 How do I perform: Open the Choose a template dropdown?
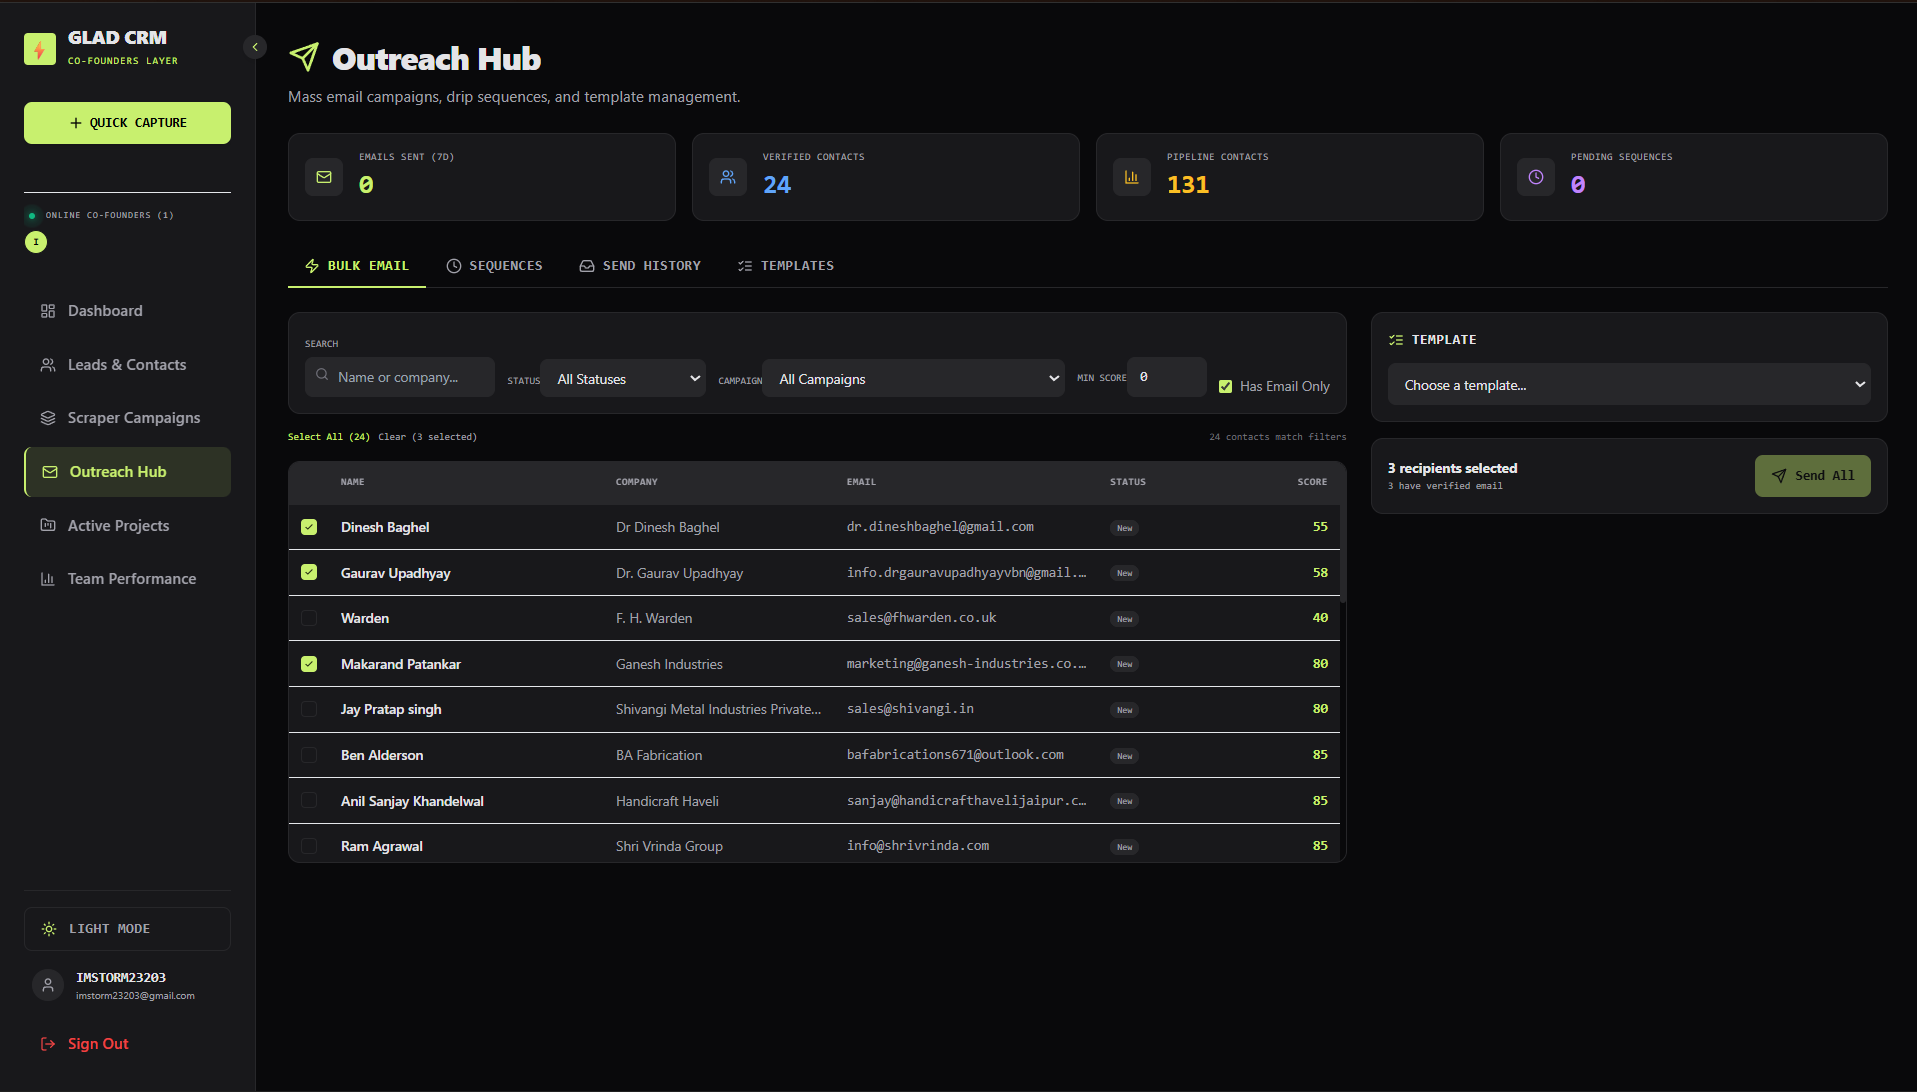pos(1629,385)
